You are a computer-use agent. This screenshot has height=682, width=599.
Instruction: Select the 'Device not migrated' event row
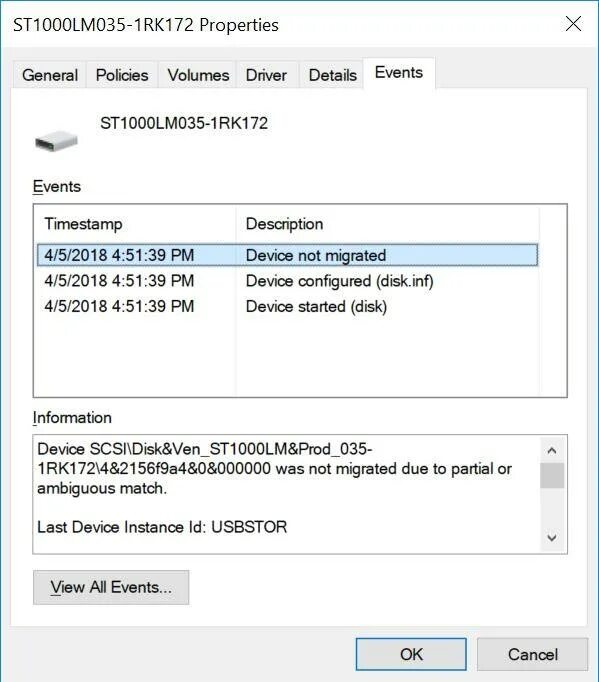pos(288,255)
